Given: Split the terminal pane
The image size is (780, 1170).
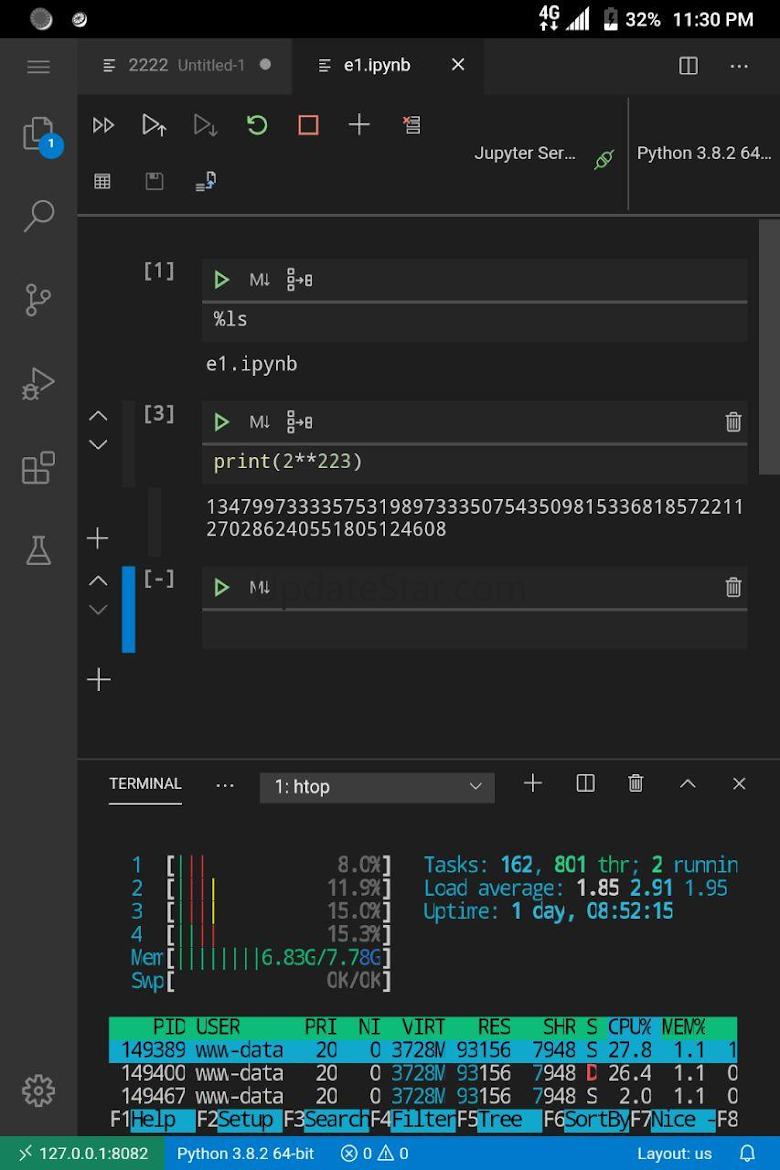Looking at the screenshot, I should coord(586,783).
